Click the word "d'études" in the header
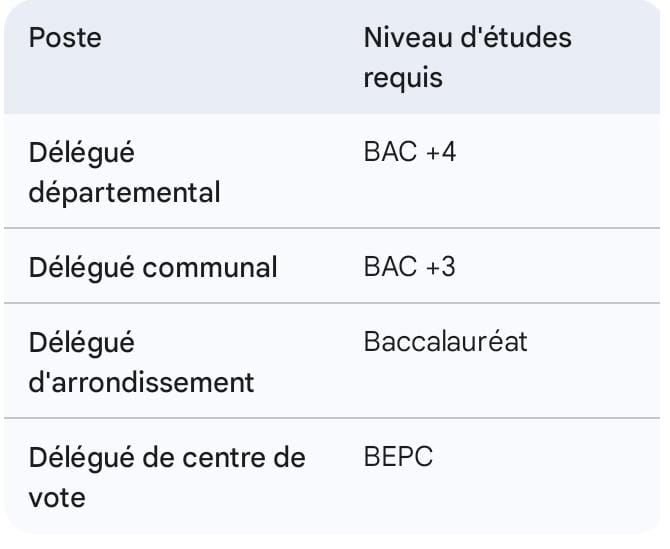The width and height of the screenshot is (670, 549). click(x=517, y=38)
